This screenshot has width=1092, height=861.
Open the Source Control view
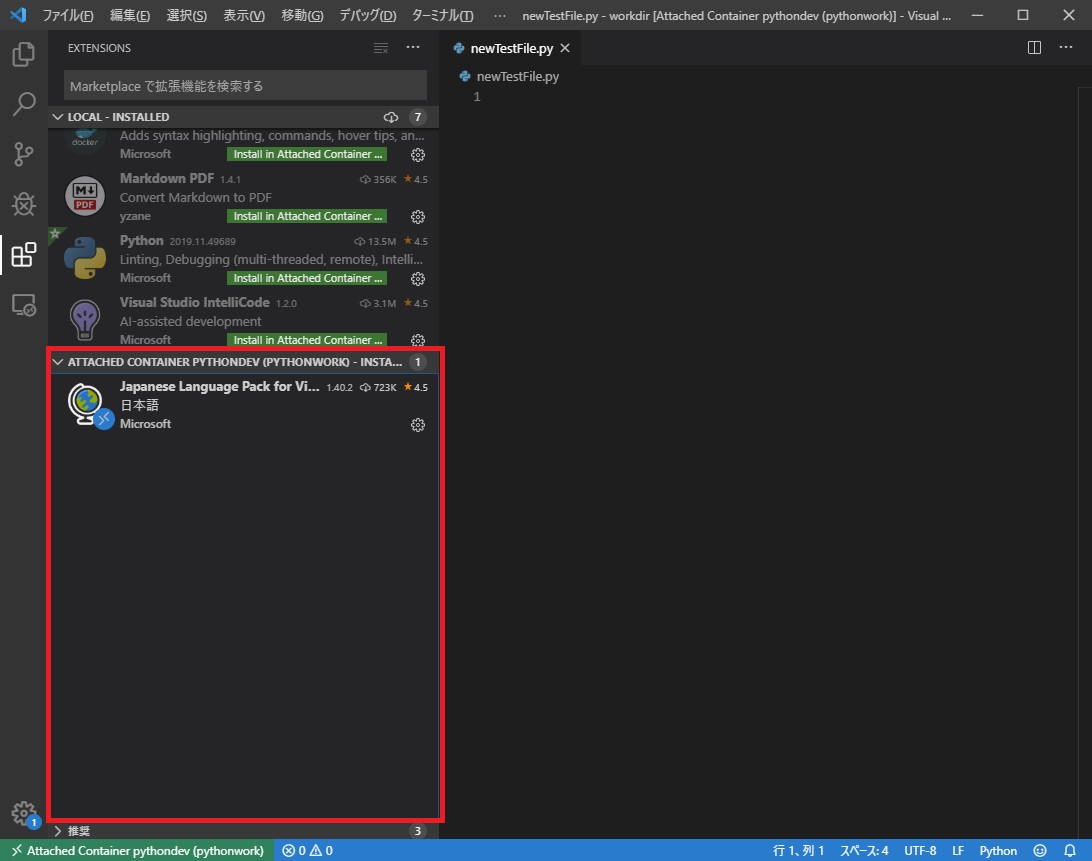coord(24,154)
